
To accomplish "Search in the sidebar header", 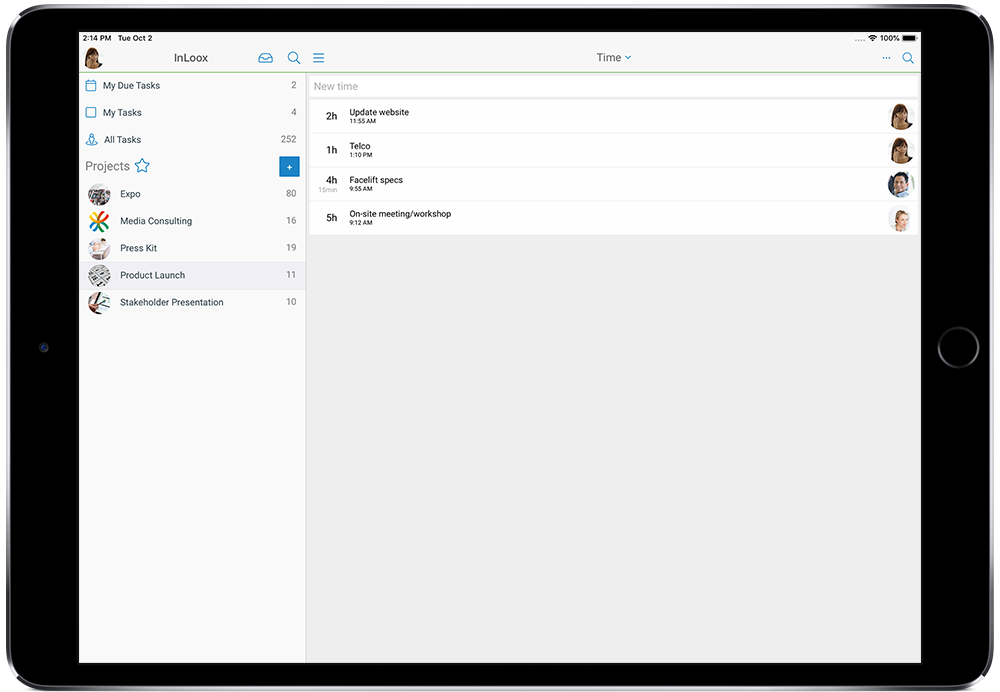I will (x=293, y=58).
